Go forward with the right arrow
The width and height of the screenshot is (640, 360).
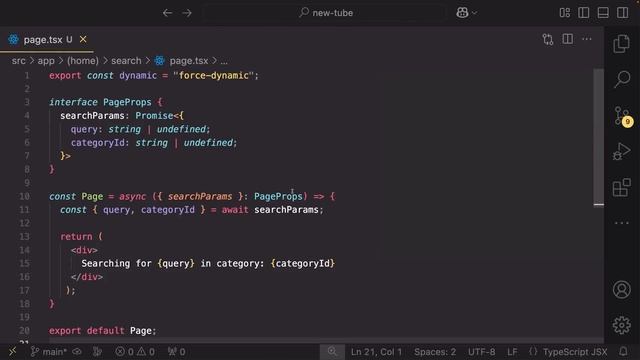(187, 13)
